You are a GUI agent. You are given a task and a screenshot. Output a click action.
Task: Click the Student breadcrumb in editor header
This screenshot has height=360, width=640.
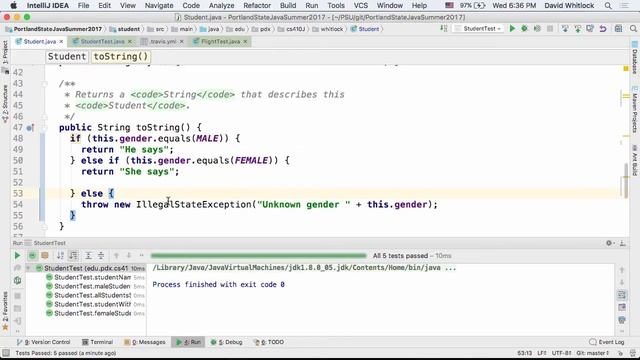point(67,57)
